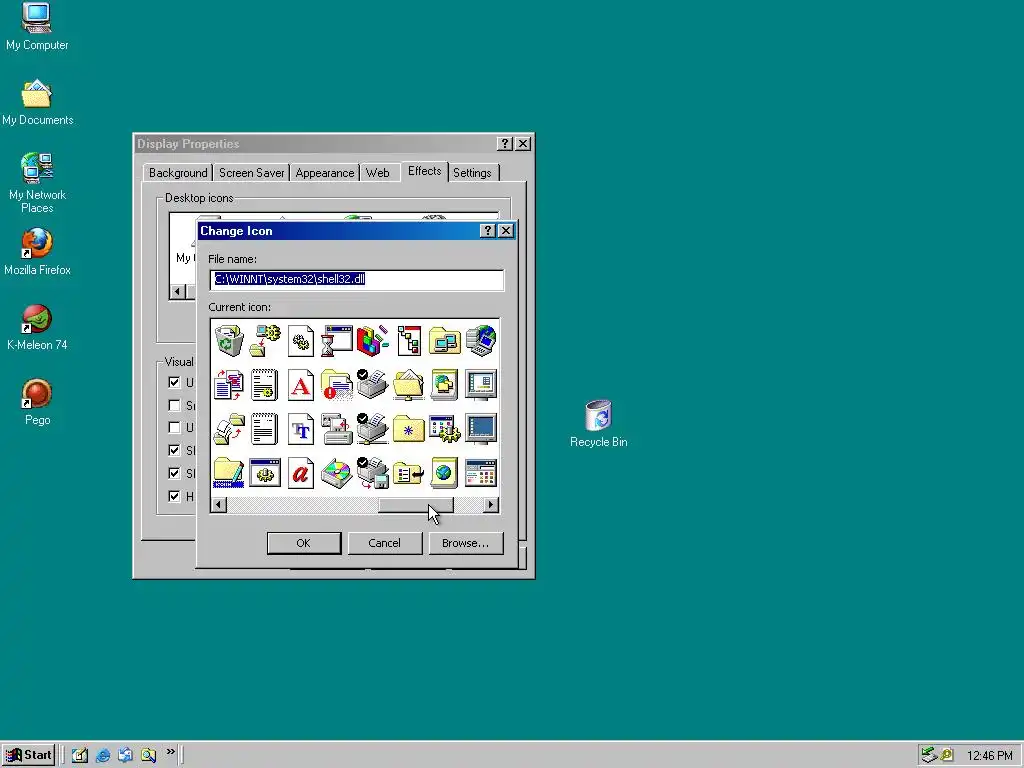
Task: Click the Browse... button
Action: (465, 543)
